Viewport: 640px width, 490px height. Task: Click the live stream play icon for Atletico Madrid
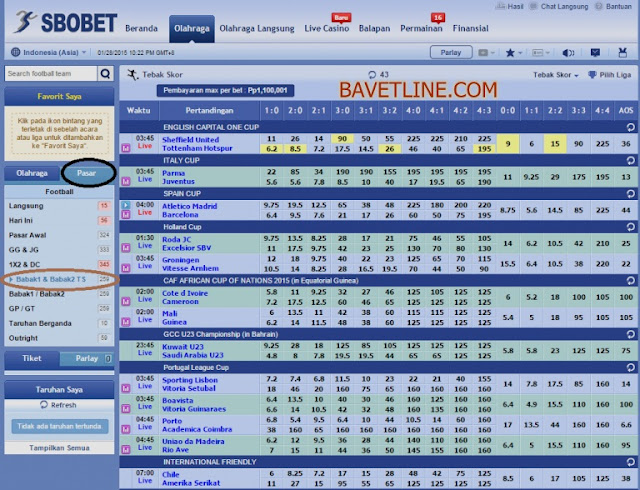click(126, 205)
